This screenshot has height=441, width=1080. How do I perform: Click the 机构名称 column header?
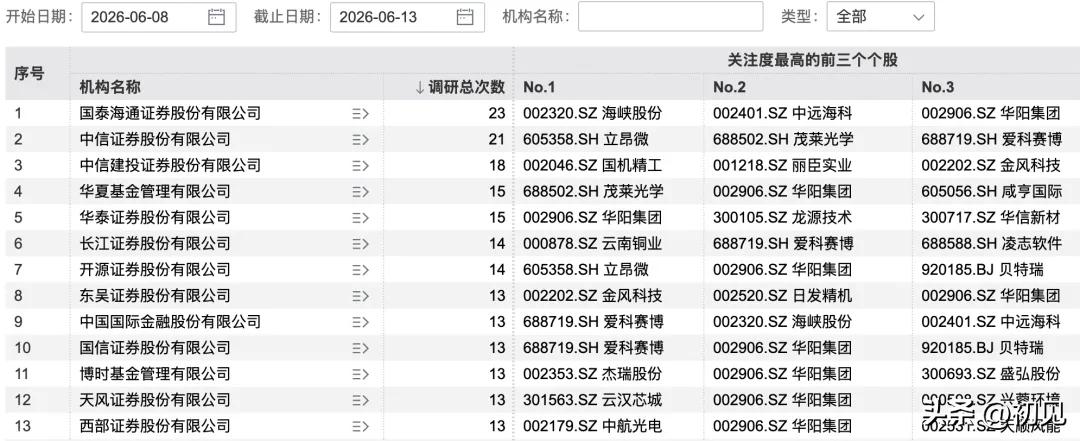pos(110,87)
